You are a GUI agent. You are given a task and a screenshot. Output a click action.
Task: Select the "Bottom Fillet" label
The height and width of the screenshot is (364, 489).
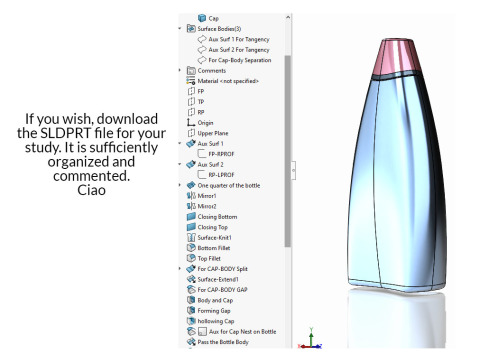tap(214, 248)
